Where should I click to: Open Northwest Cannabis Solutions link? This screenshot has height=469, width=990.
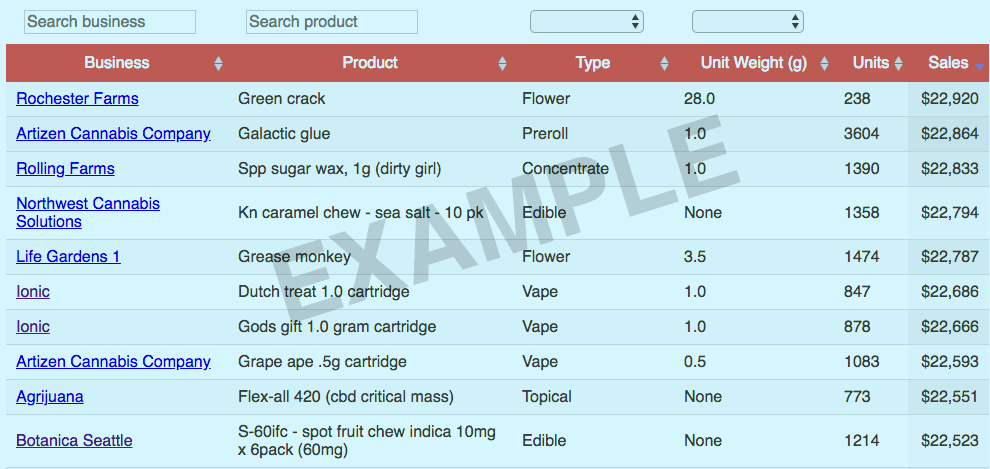coord(88,213)
